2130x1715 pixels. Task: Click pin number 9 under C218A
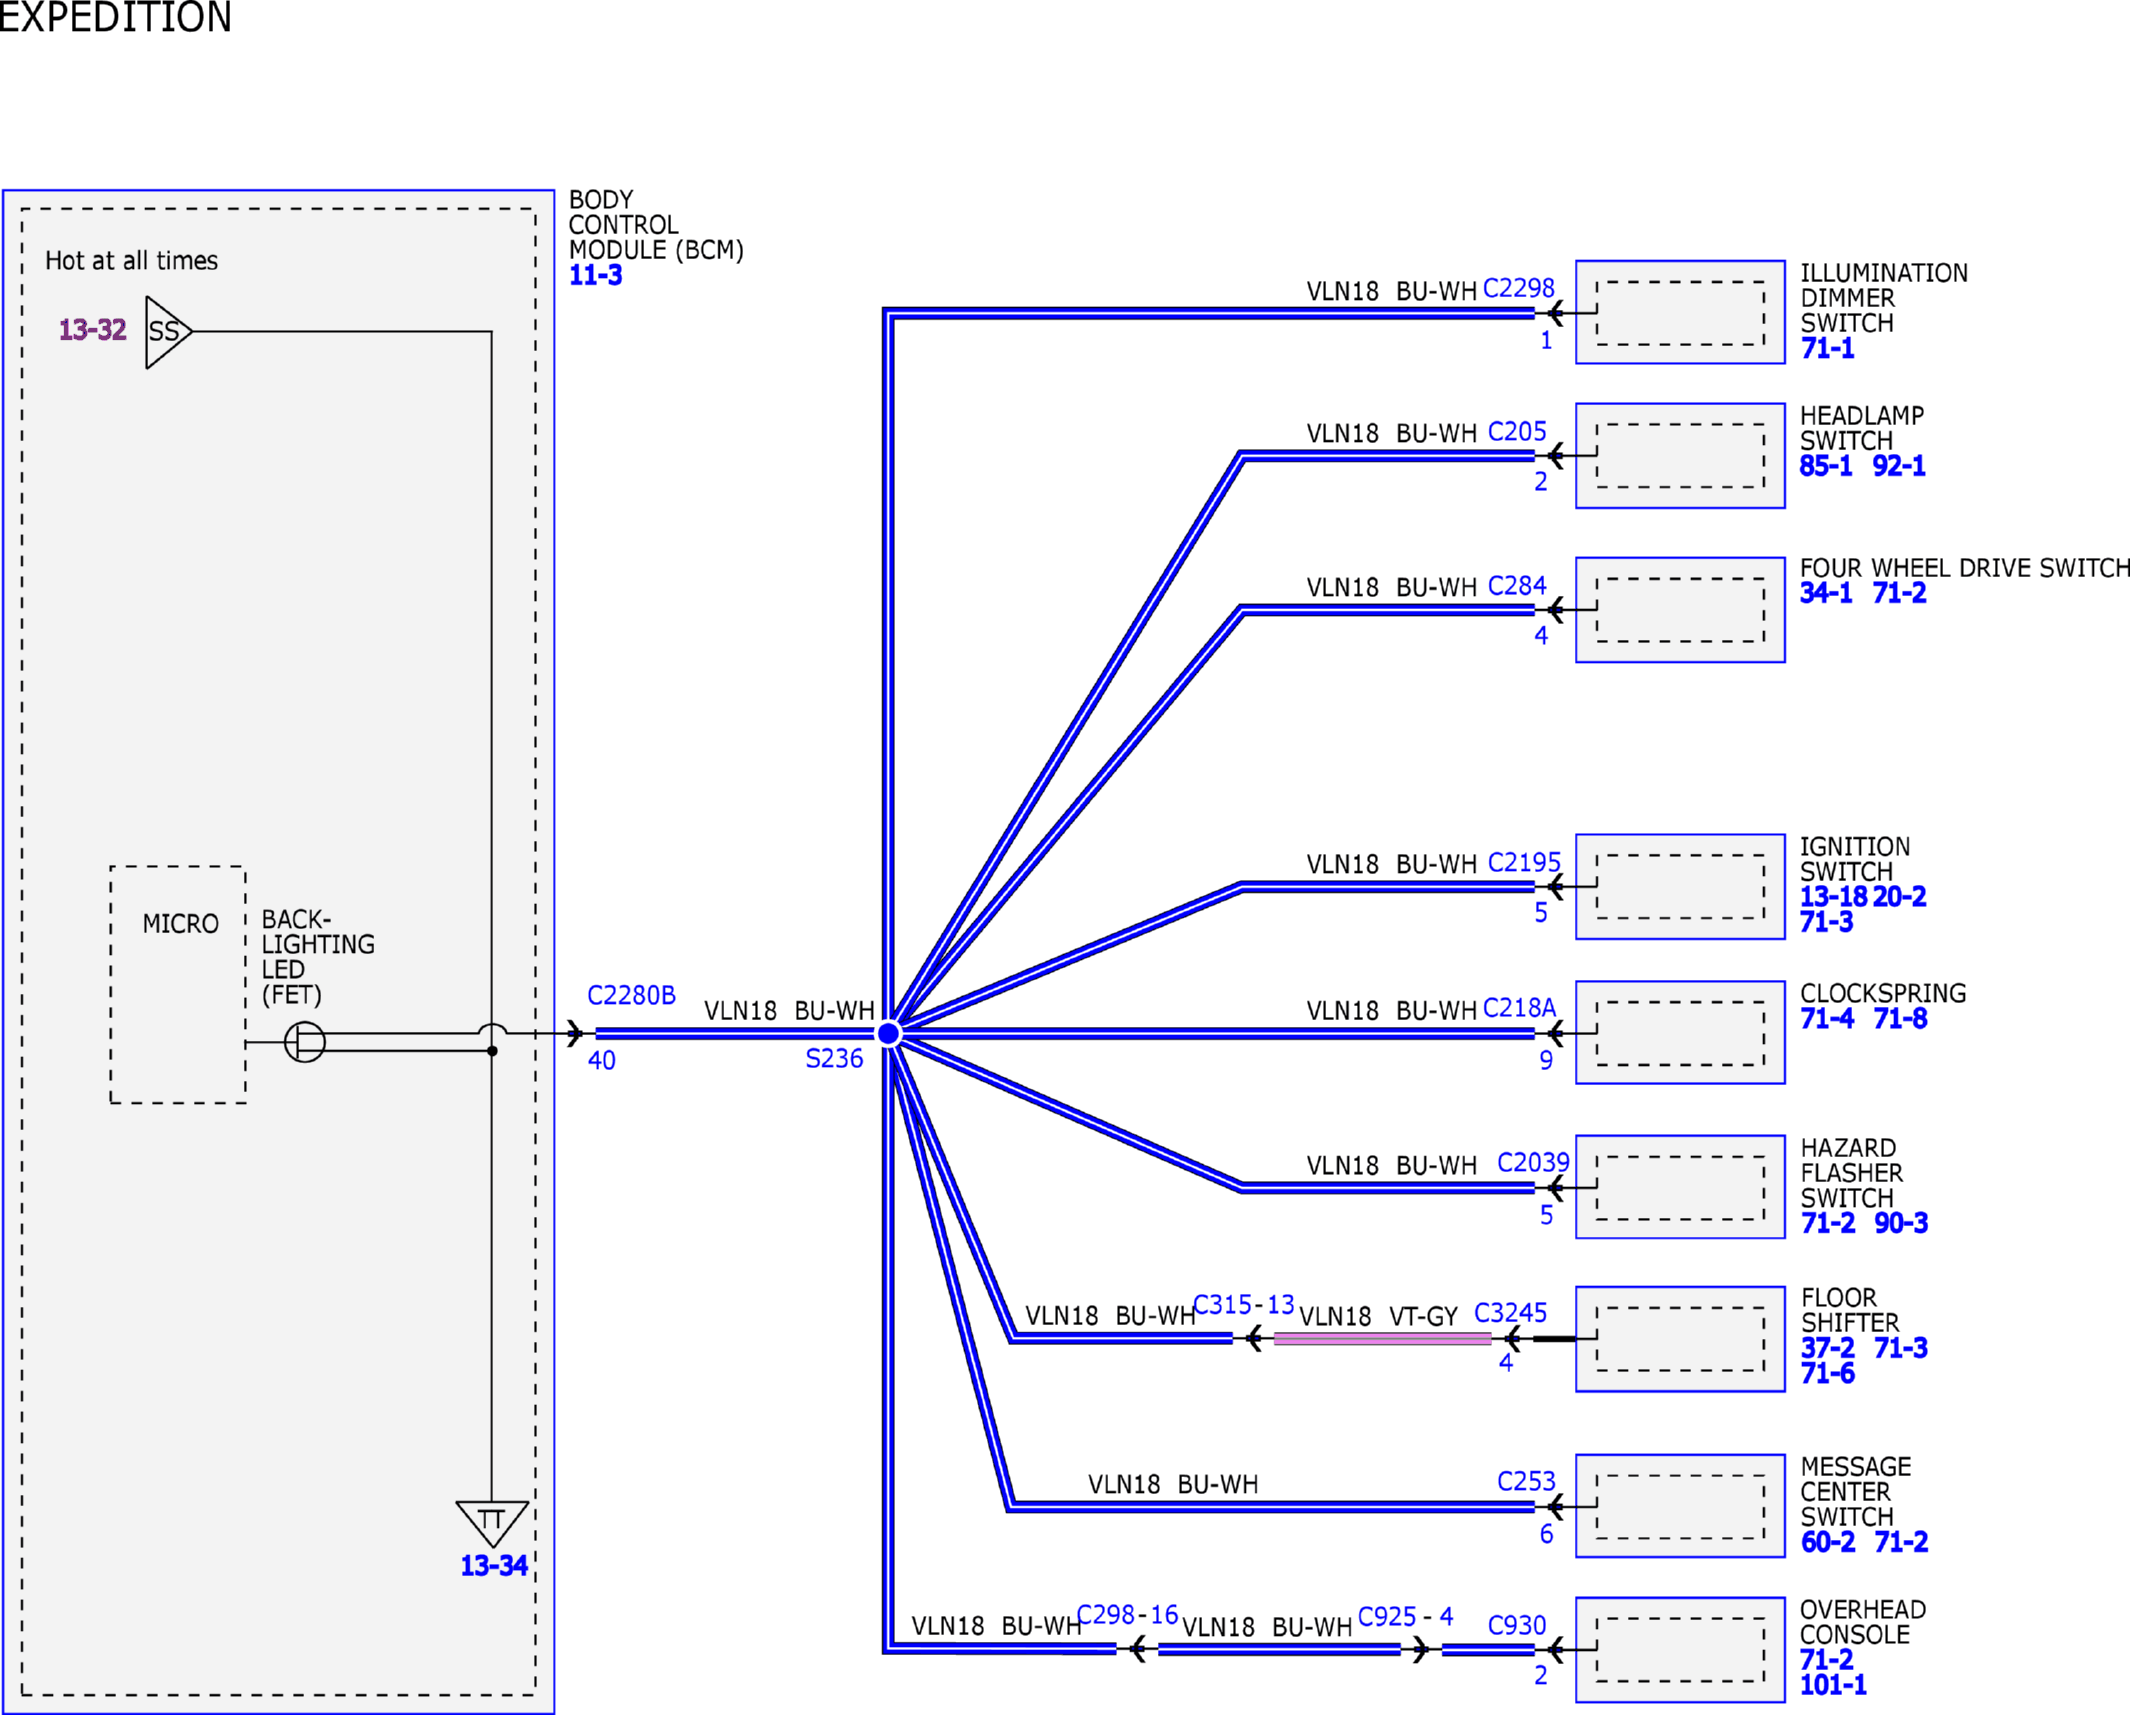pos(1546,1060)
